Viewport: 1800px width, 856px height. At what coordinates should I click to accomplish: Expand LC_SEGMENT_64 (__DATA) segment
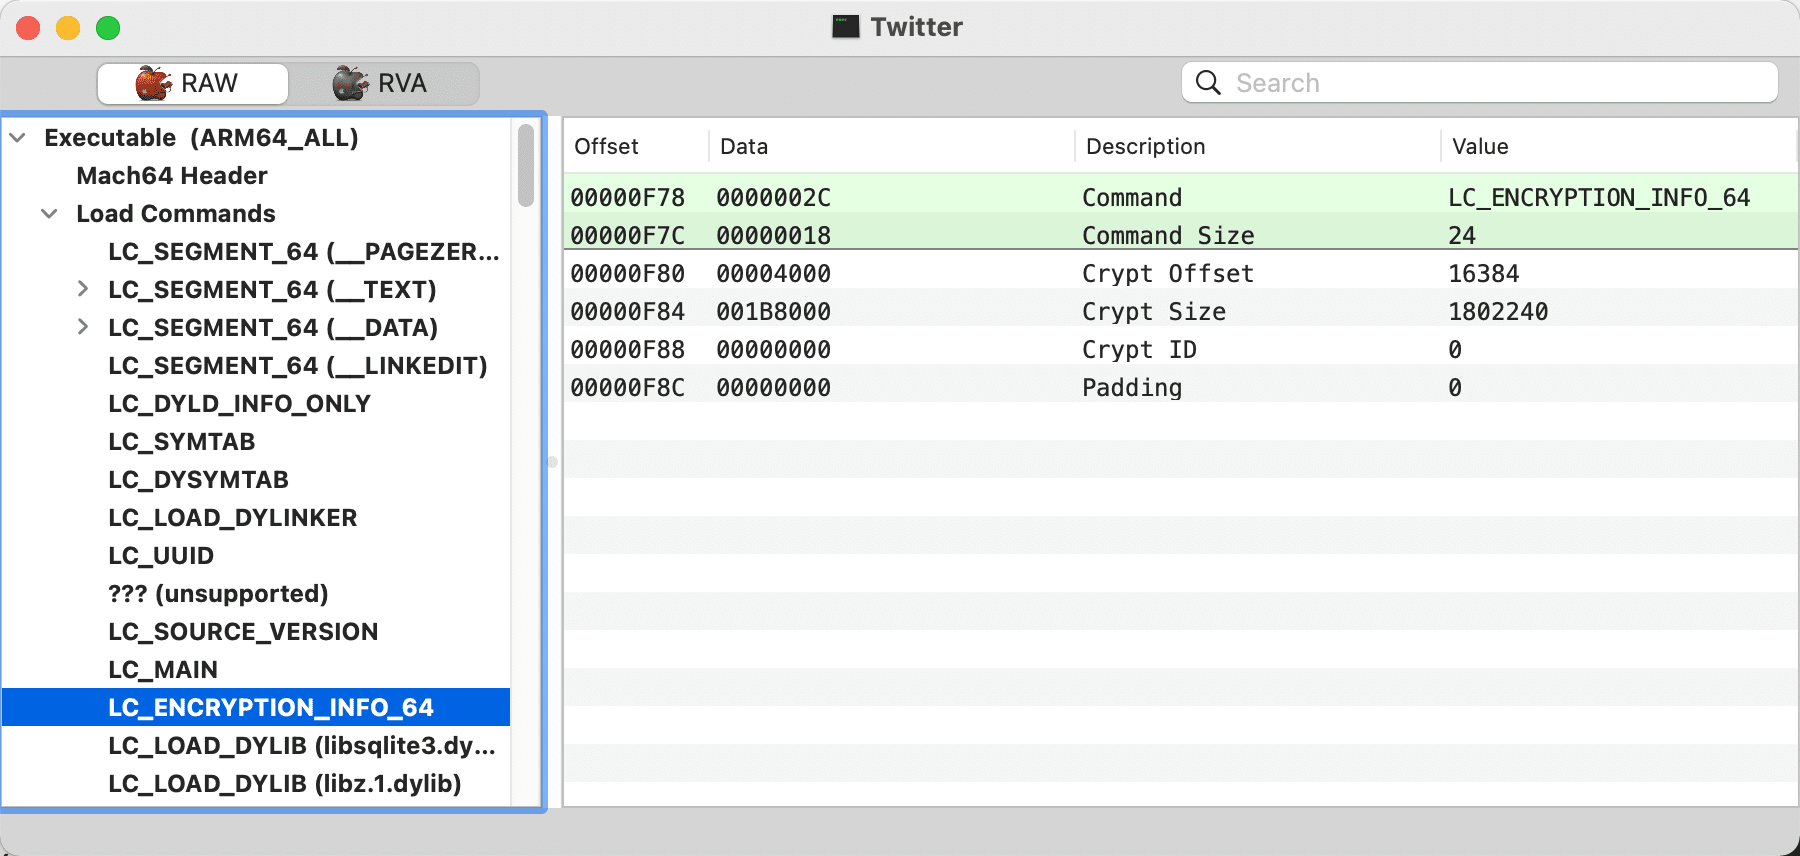pos(83,327)
